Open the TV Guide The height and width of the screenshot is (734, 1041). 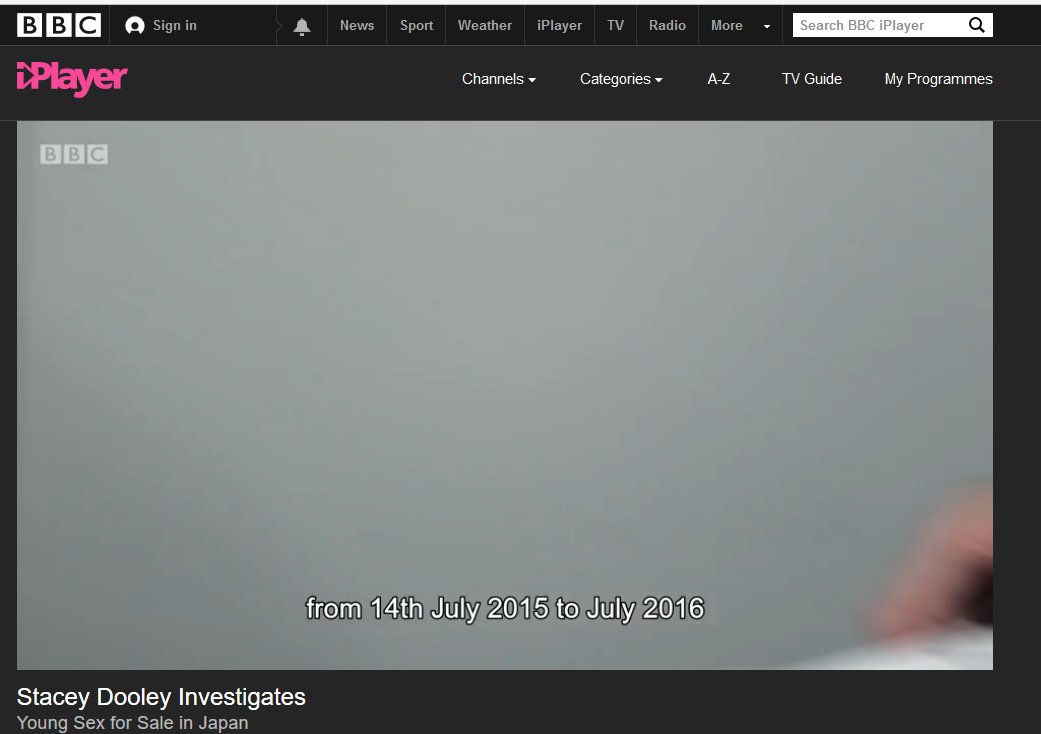click(811, 79)
